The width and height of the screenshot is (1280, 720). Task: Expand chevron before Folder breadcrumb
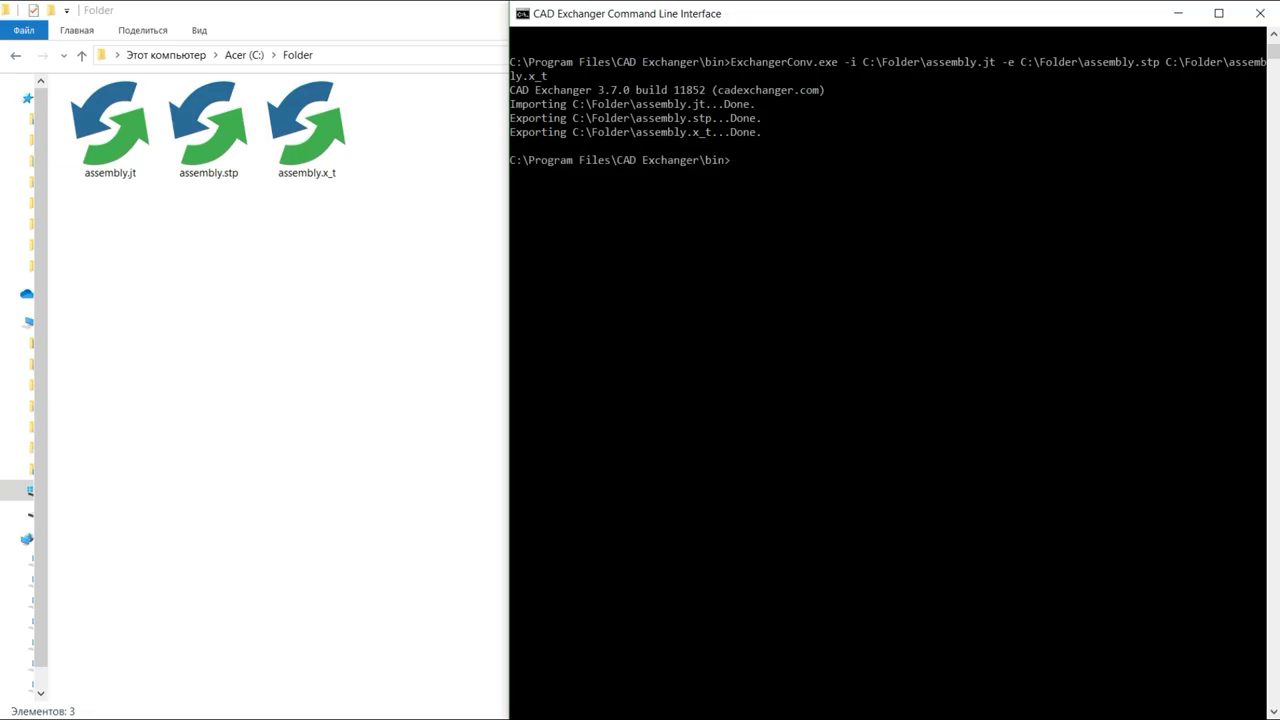(274, 55)
